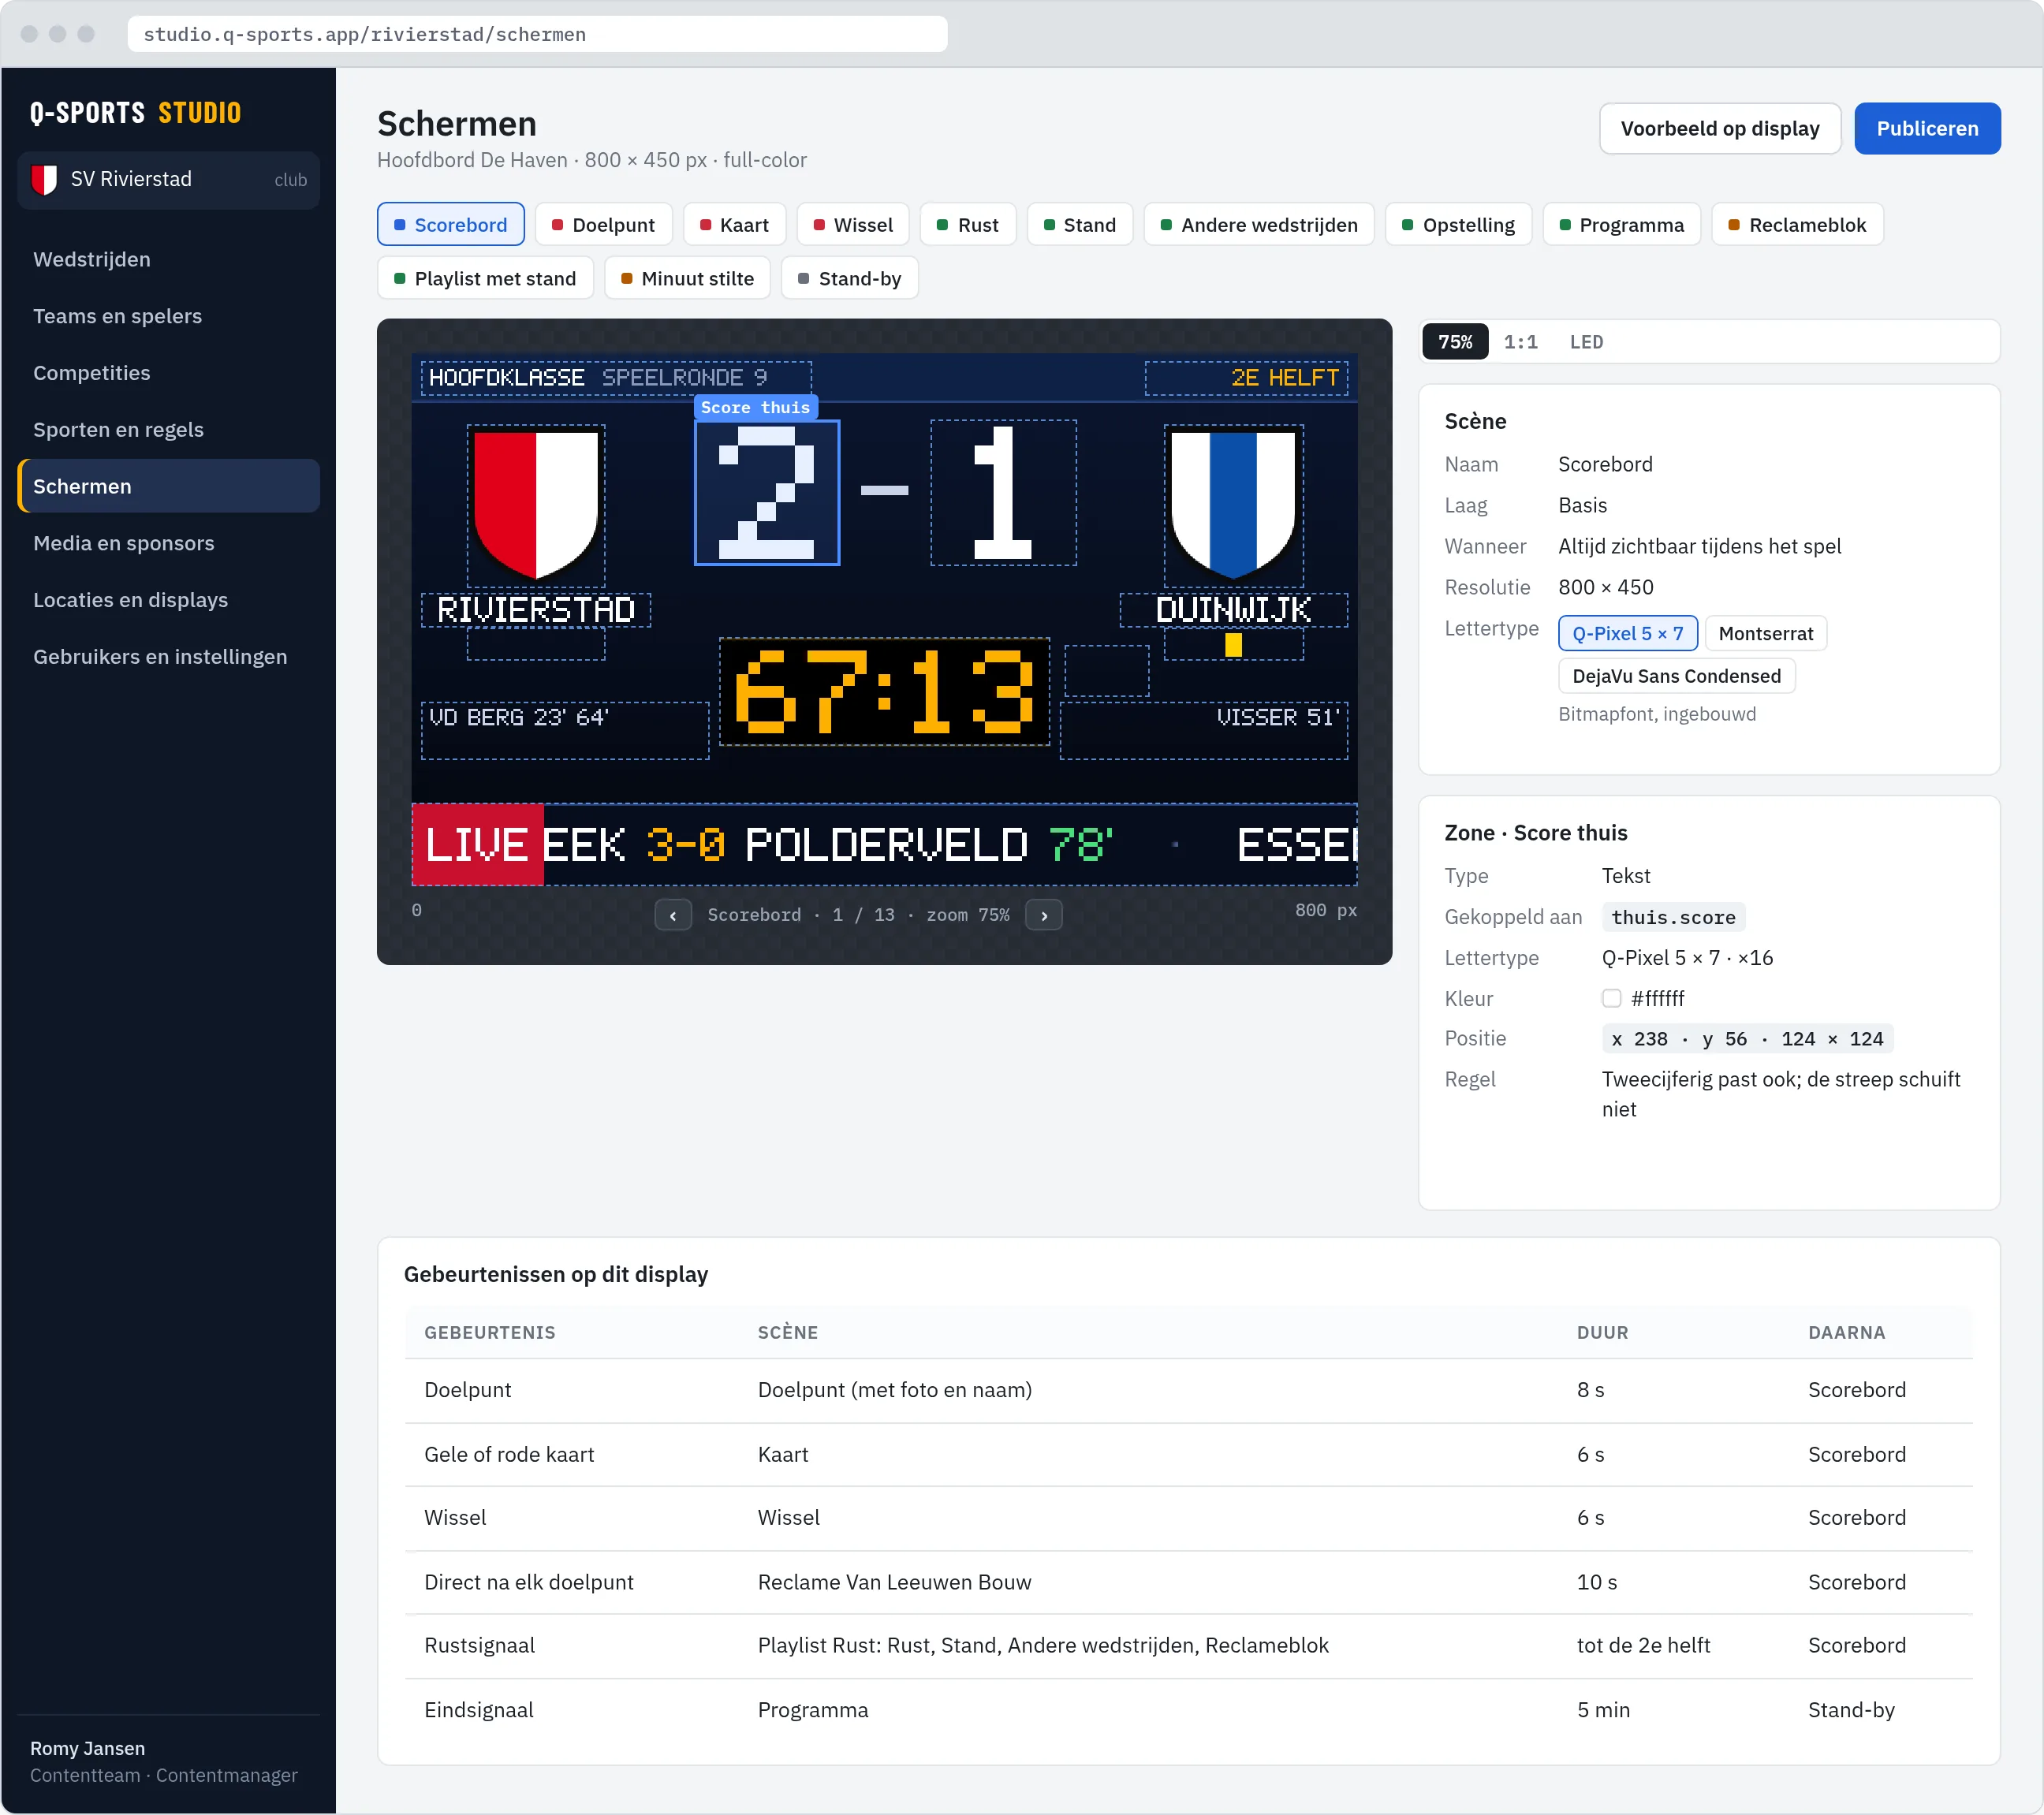This screenshot has width=2044, height=1815.
Task: Open the Reclameblok scene tab
Action: [1798, 225]
